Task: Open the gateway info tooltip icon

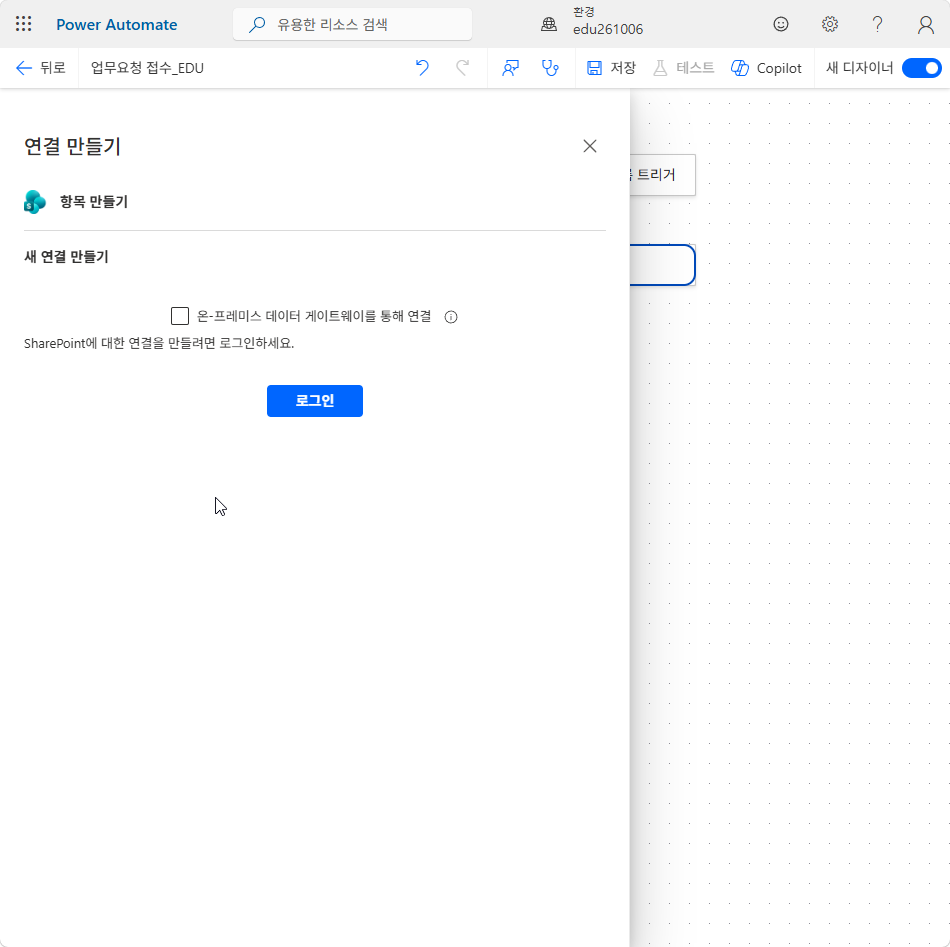Action: (x=451, y=317)
